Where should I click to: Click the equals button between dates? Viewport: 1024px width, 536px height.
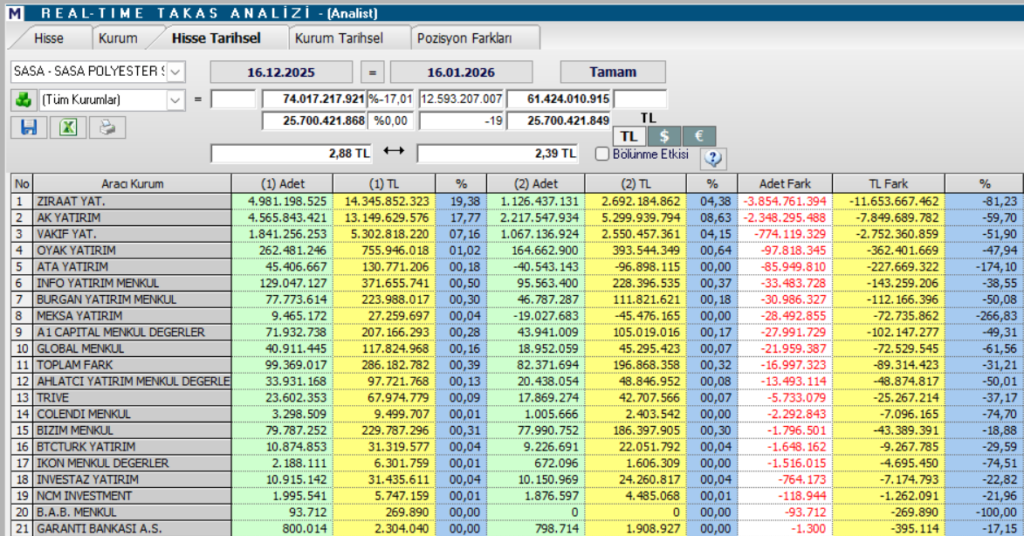click(x=372, y=72)
